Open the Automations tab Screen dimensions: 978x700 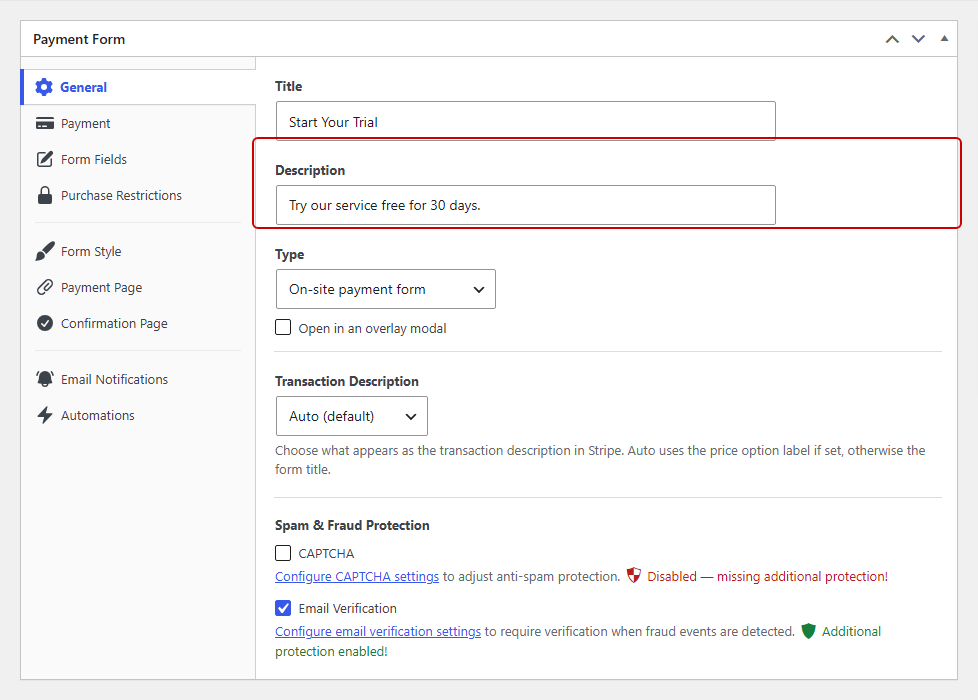tap(138, 416)
